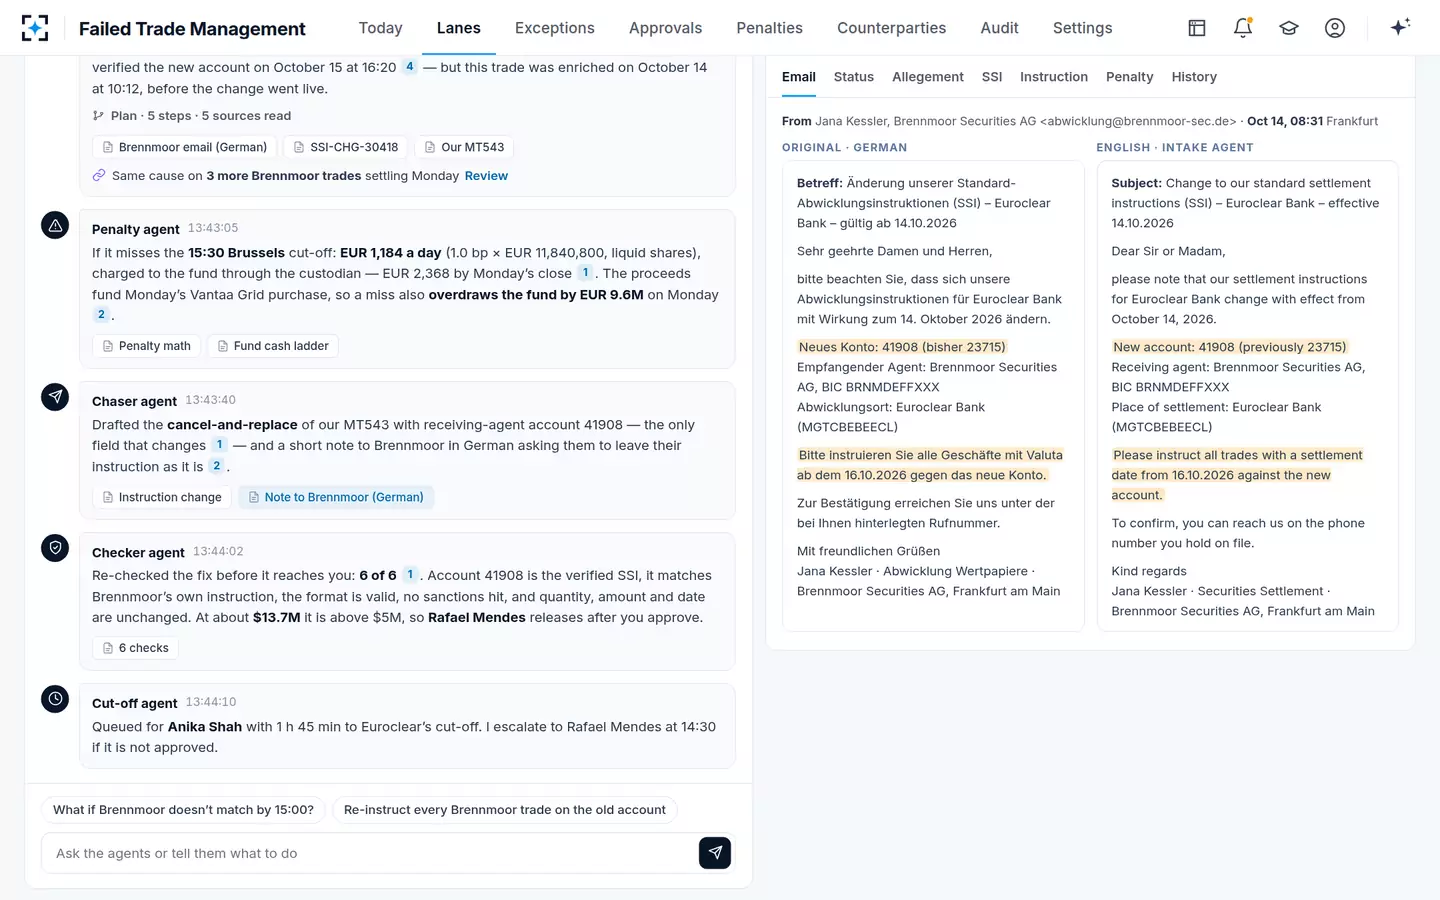Open the SSI detail tab

pyautogui.click(x=992, y=77)
